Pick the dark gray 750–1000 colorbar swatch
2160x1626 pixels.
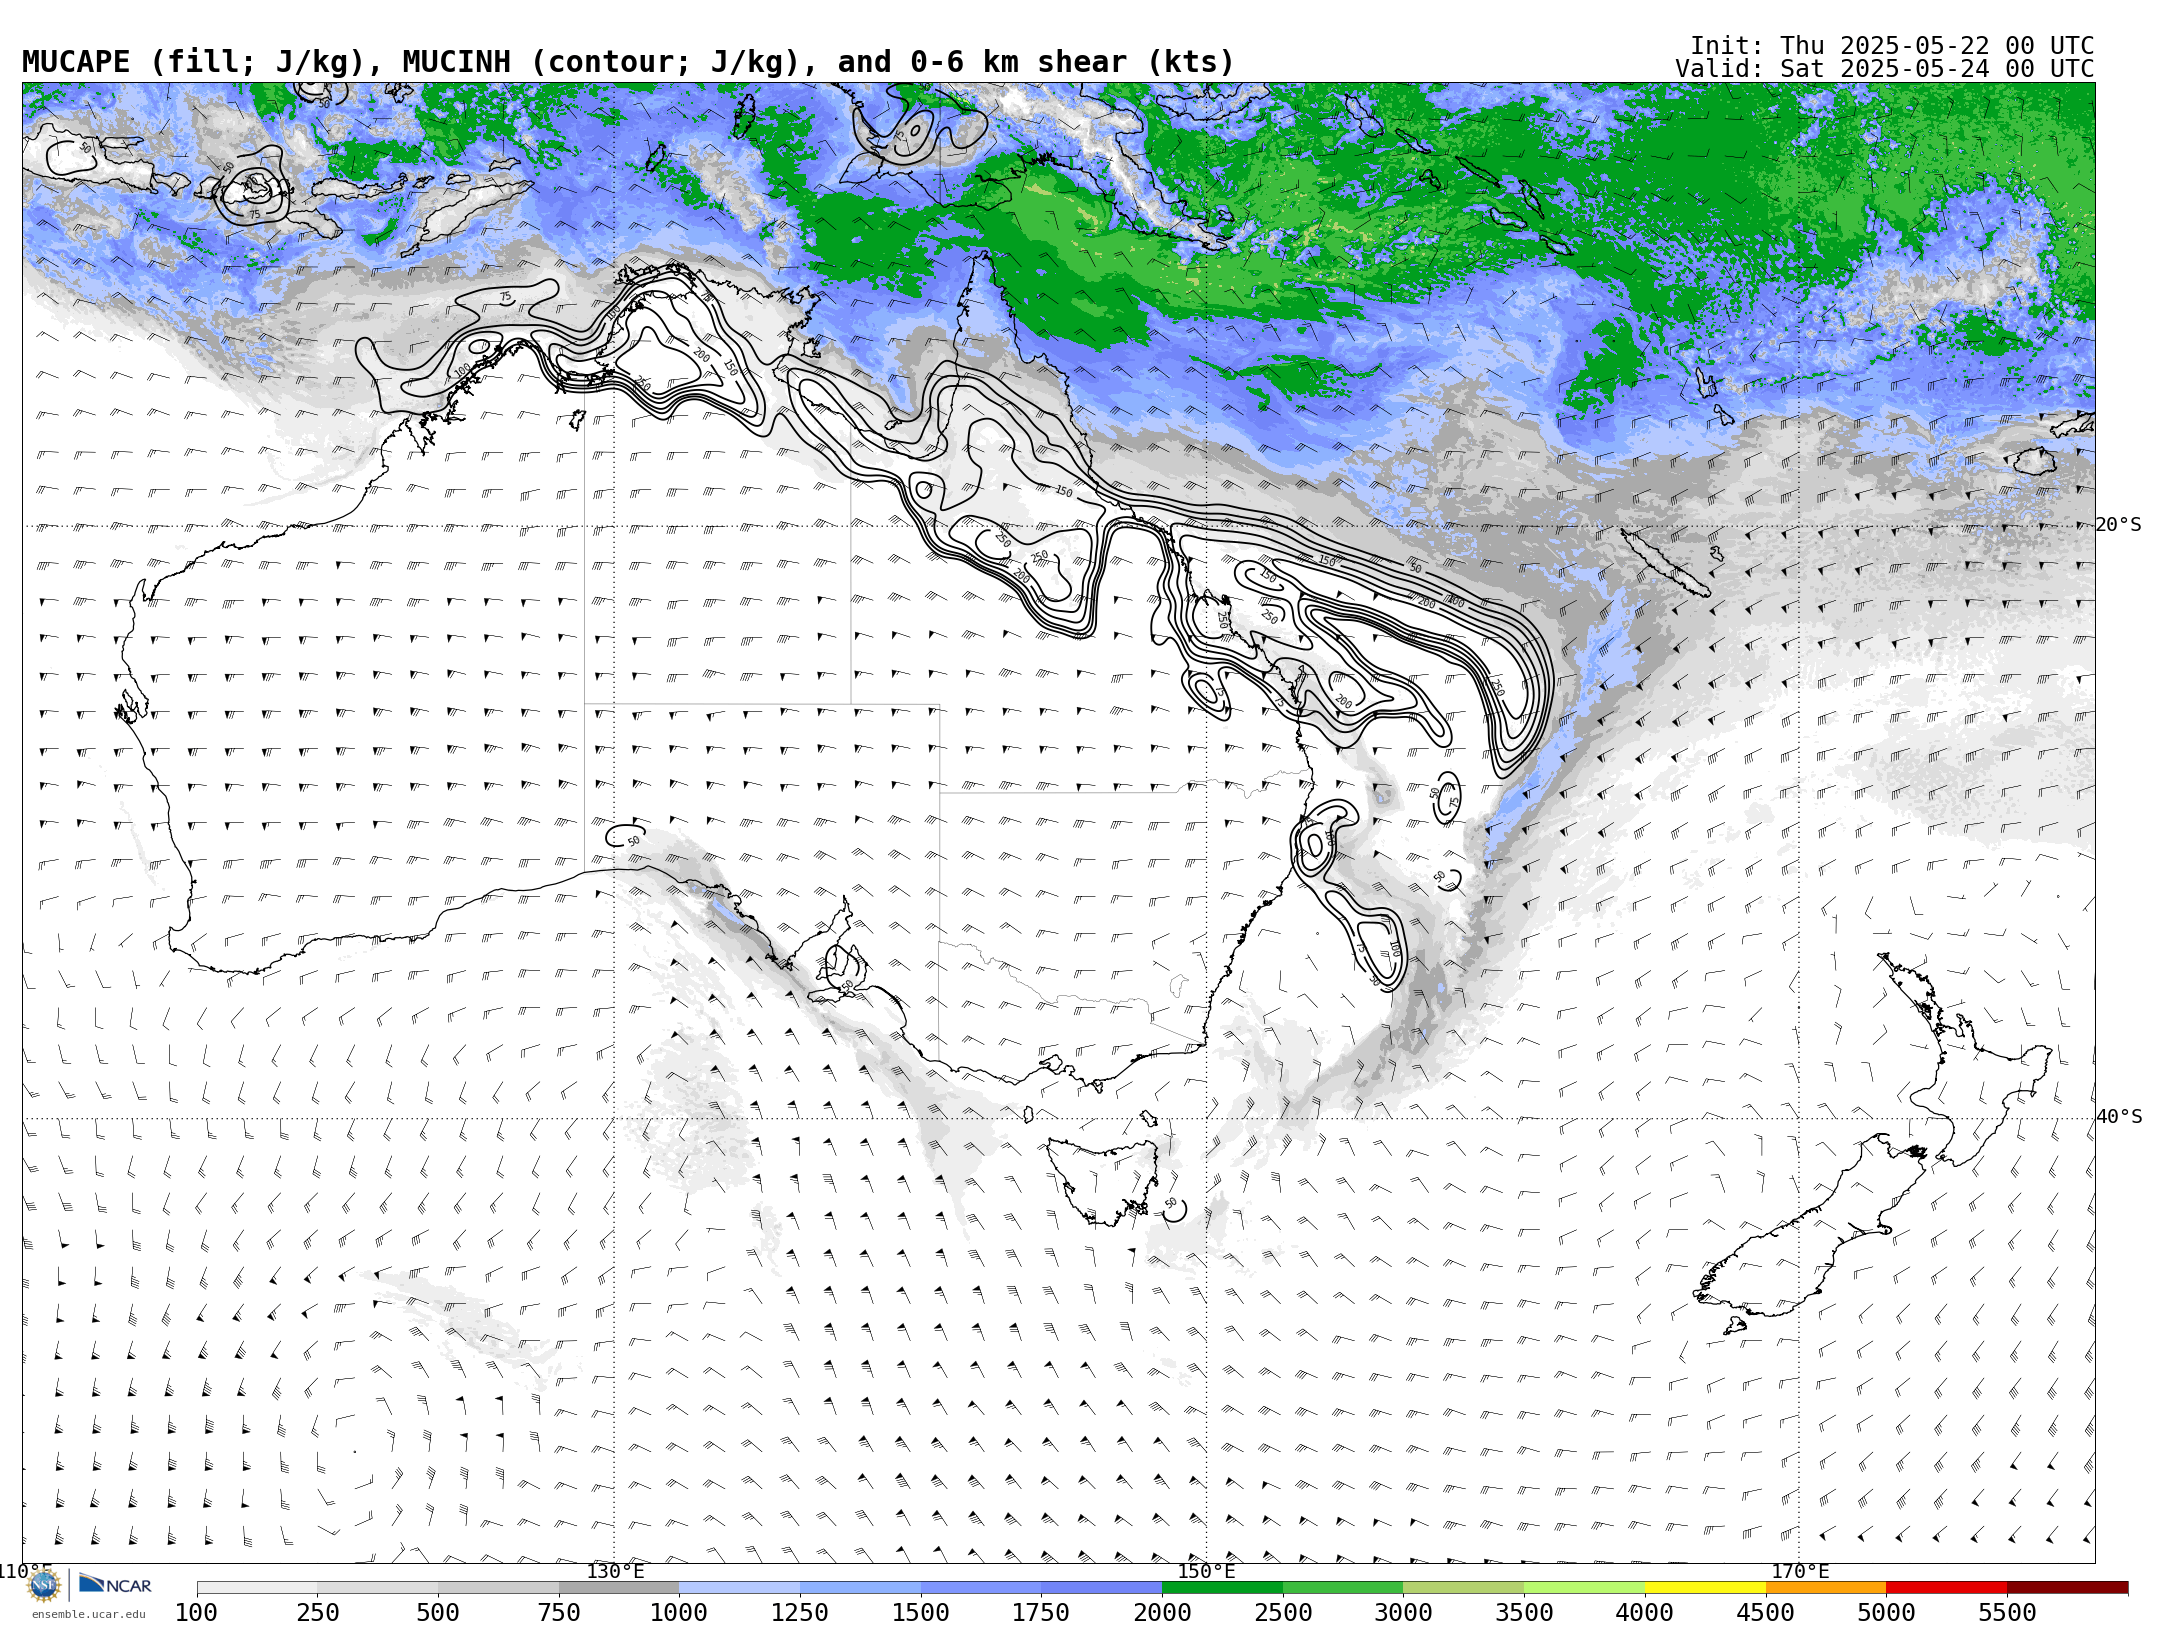(x=619, y=1588)
